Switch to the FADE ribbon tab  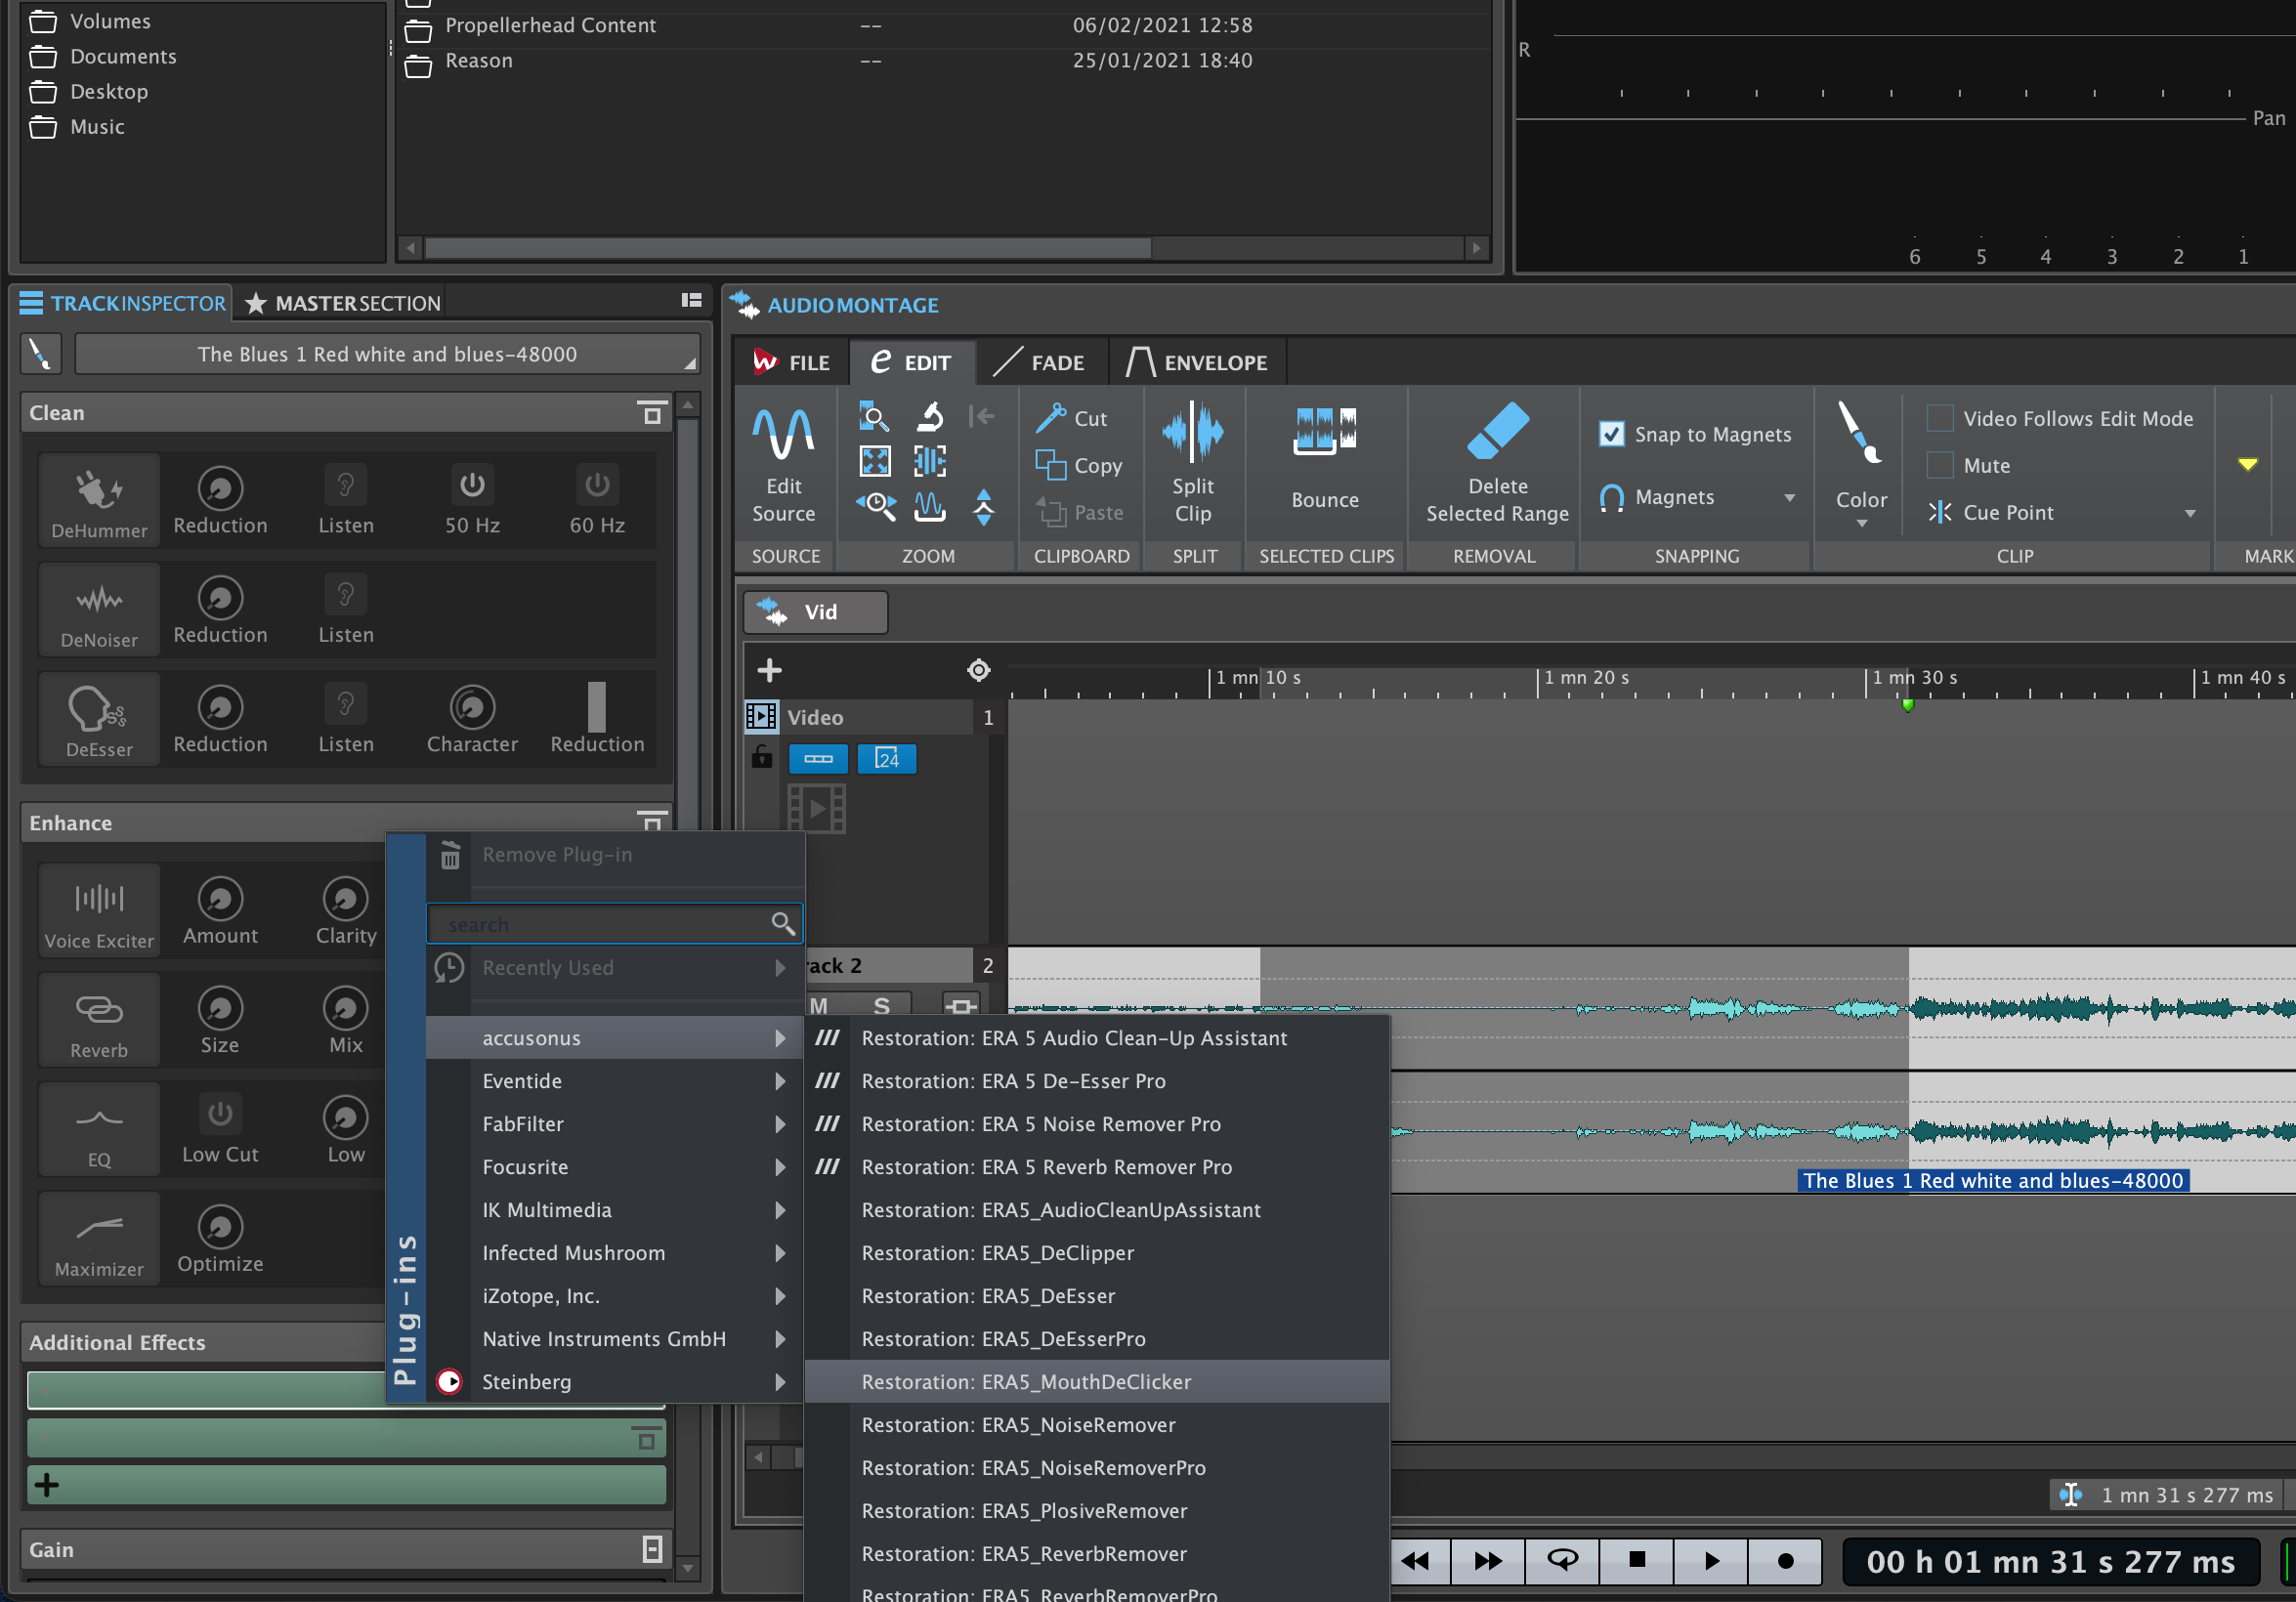[1041, 362]
